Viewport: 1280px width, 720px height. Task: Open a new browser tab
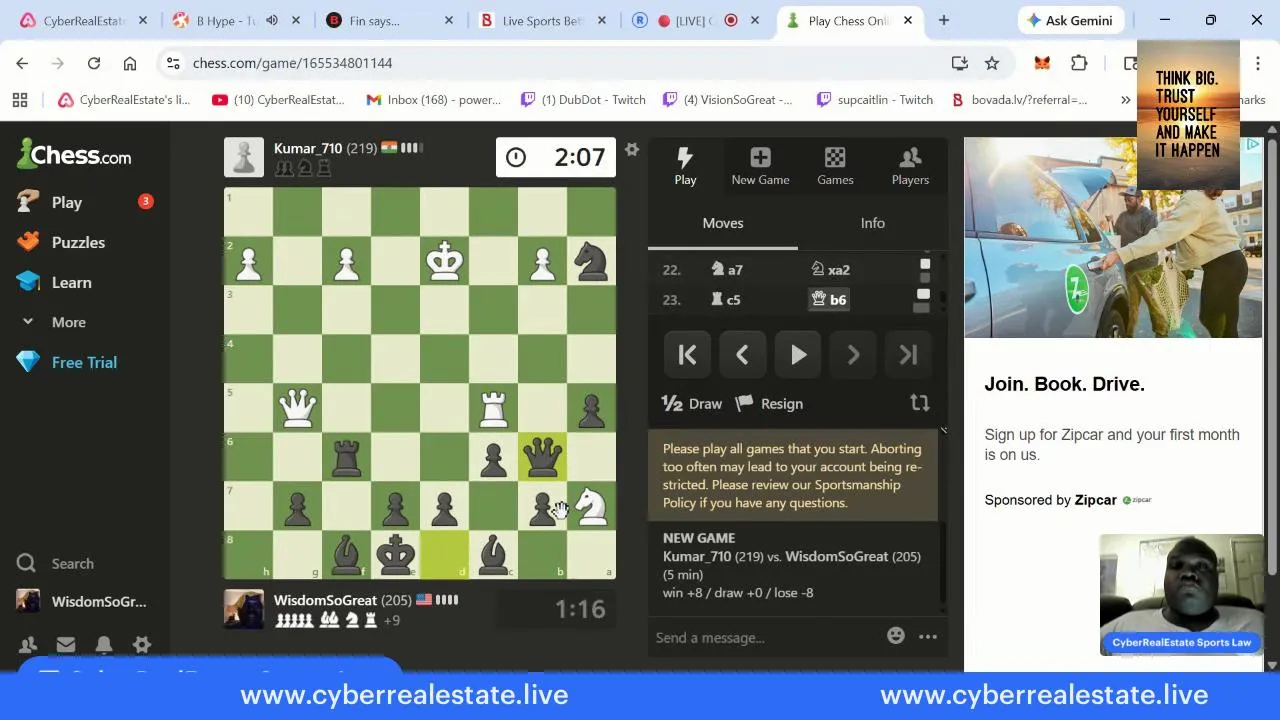(943, 20)
